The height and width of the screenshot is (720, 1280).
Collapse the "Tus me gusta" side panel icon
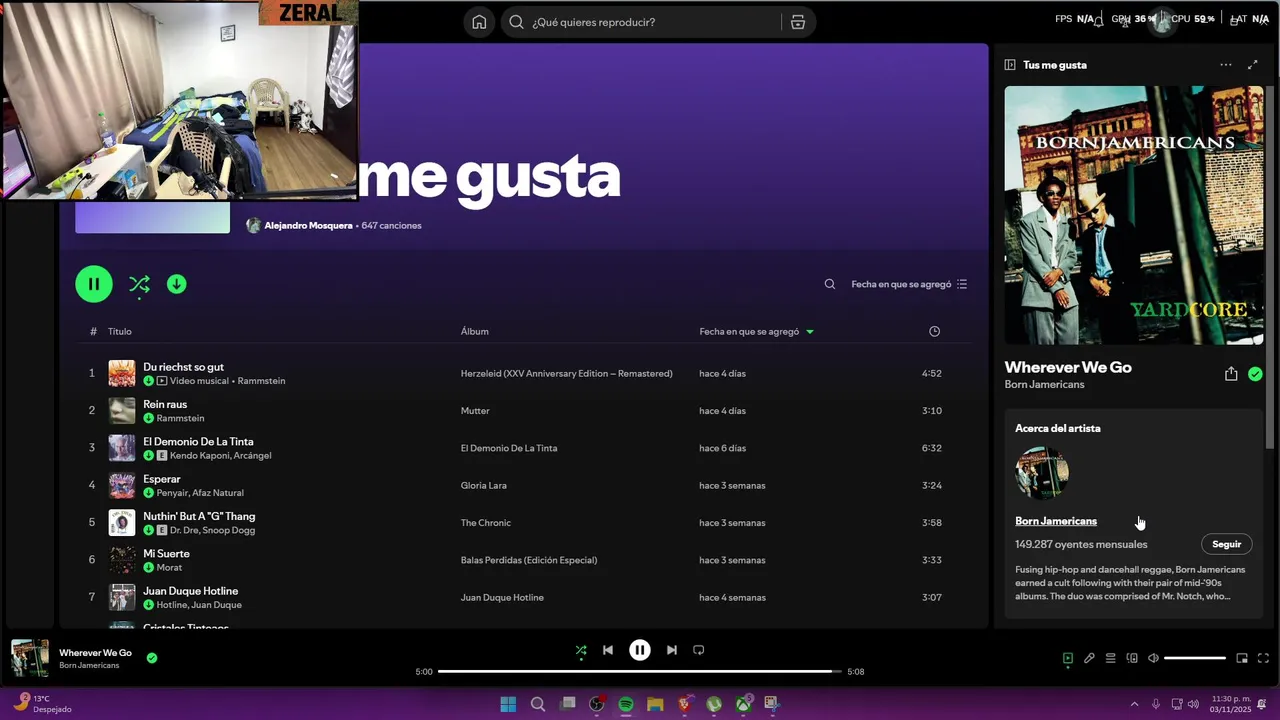pos(1010,65)
